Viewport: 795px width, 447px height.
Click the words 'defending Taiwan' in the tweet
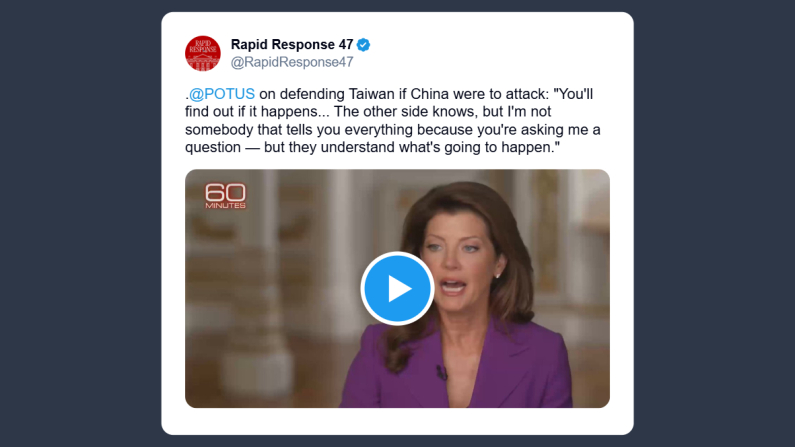[337, 94]
